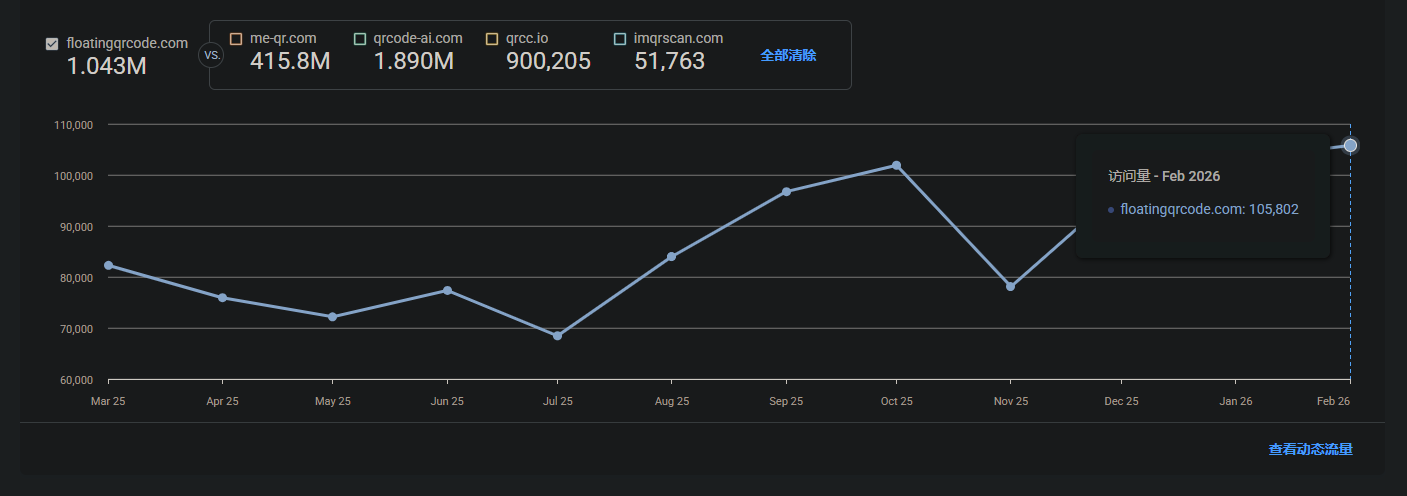
Task: Click the Apr 25 point on the line
Action: (222, 298)
